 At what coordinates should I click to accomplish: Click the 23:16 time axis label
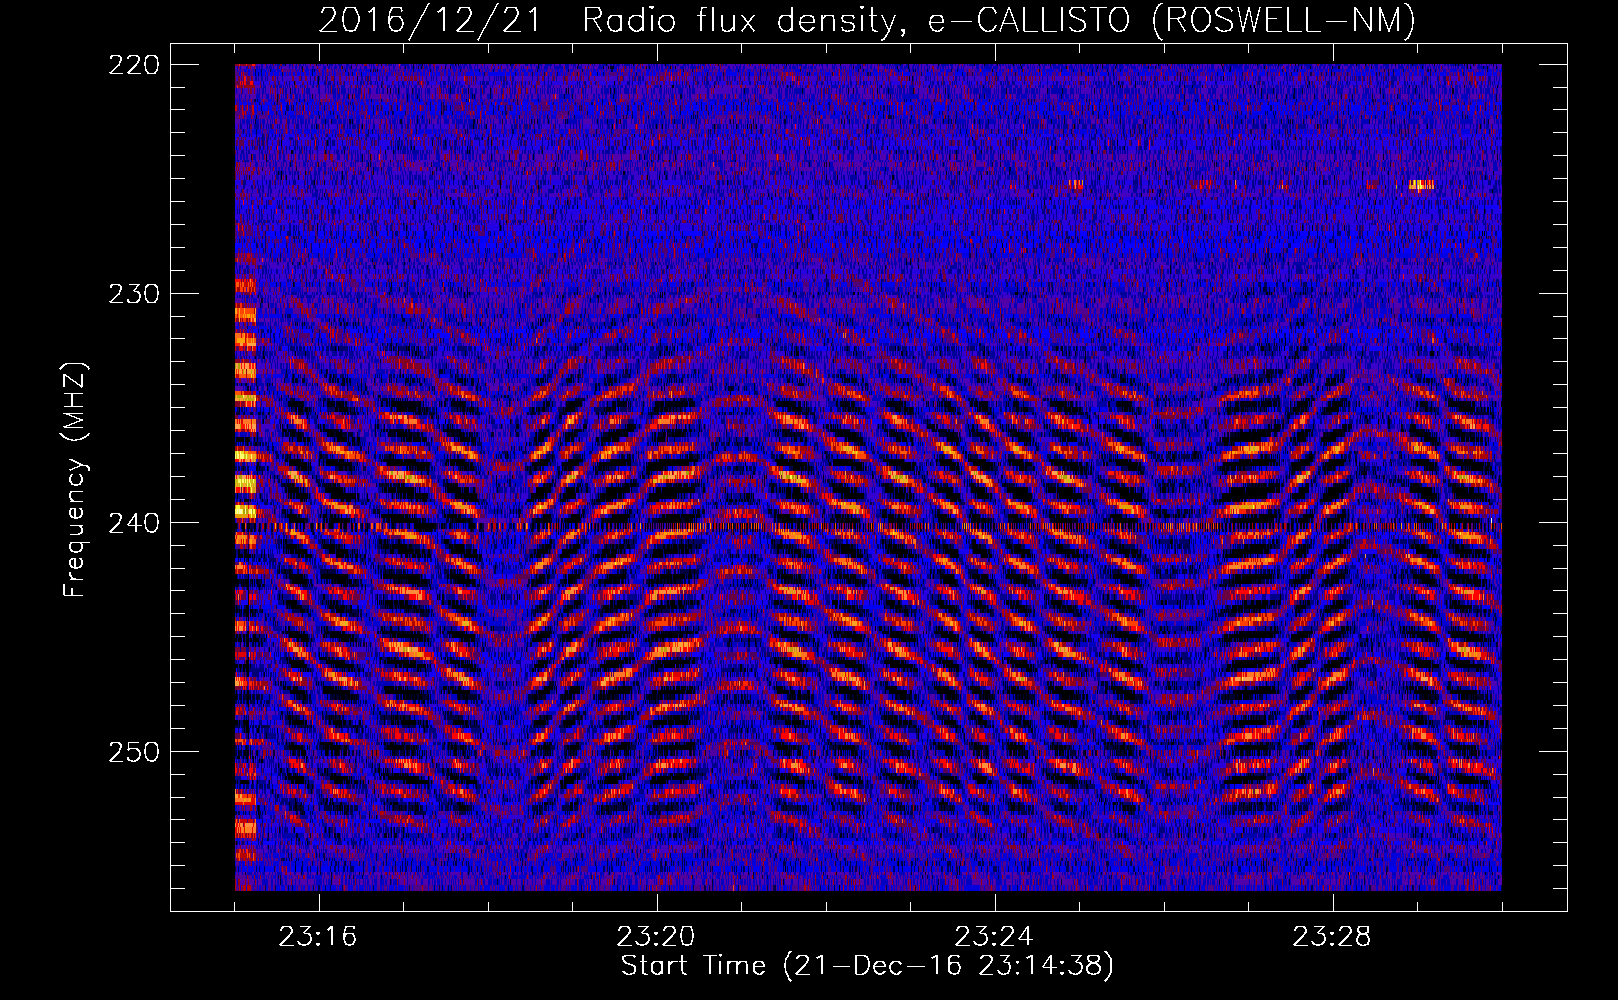pyautogui.click(x=318, y=937)
